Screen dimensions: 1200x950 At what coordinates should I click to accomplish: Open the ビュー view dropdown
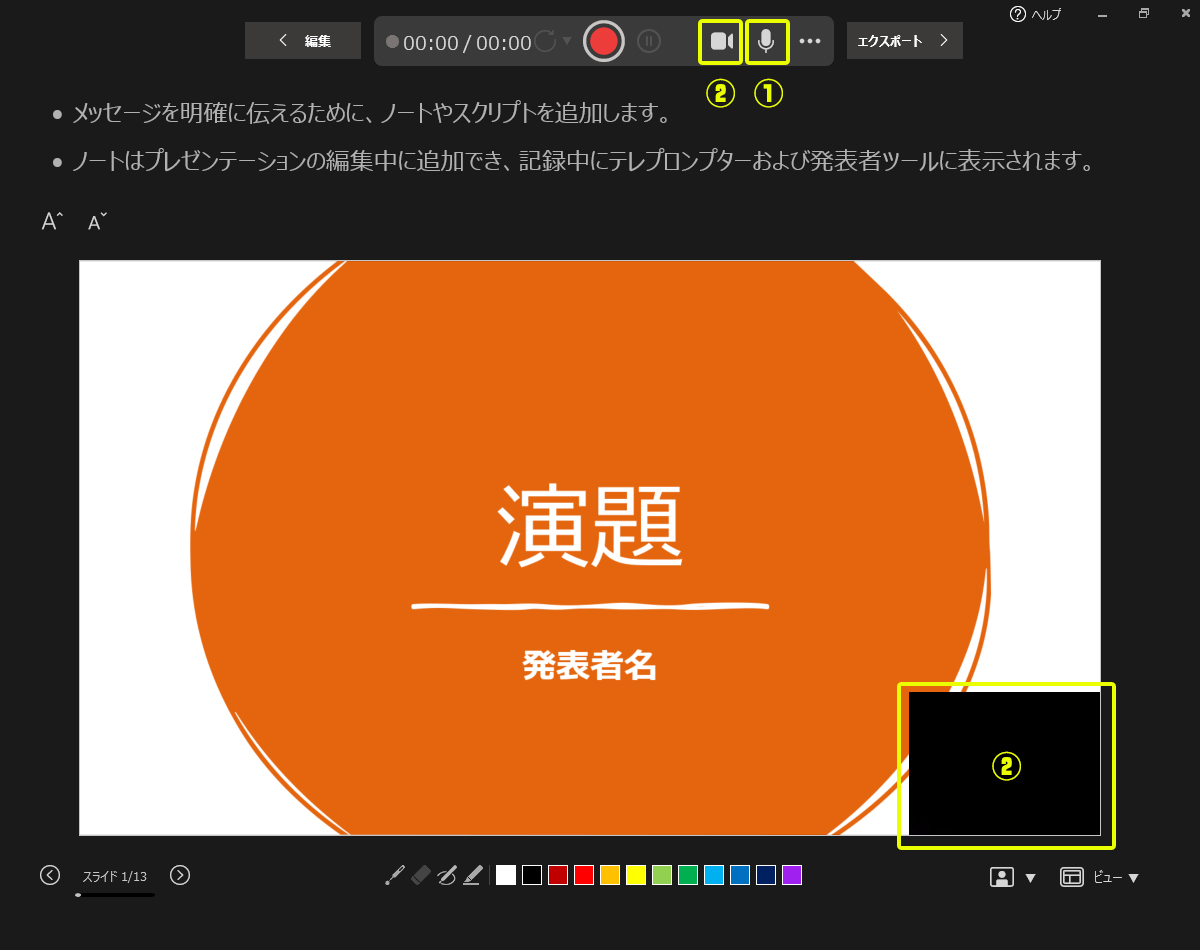coord(1101,877)
